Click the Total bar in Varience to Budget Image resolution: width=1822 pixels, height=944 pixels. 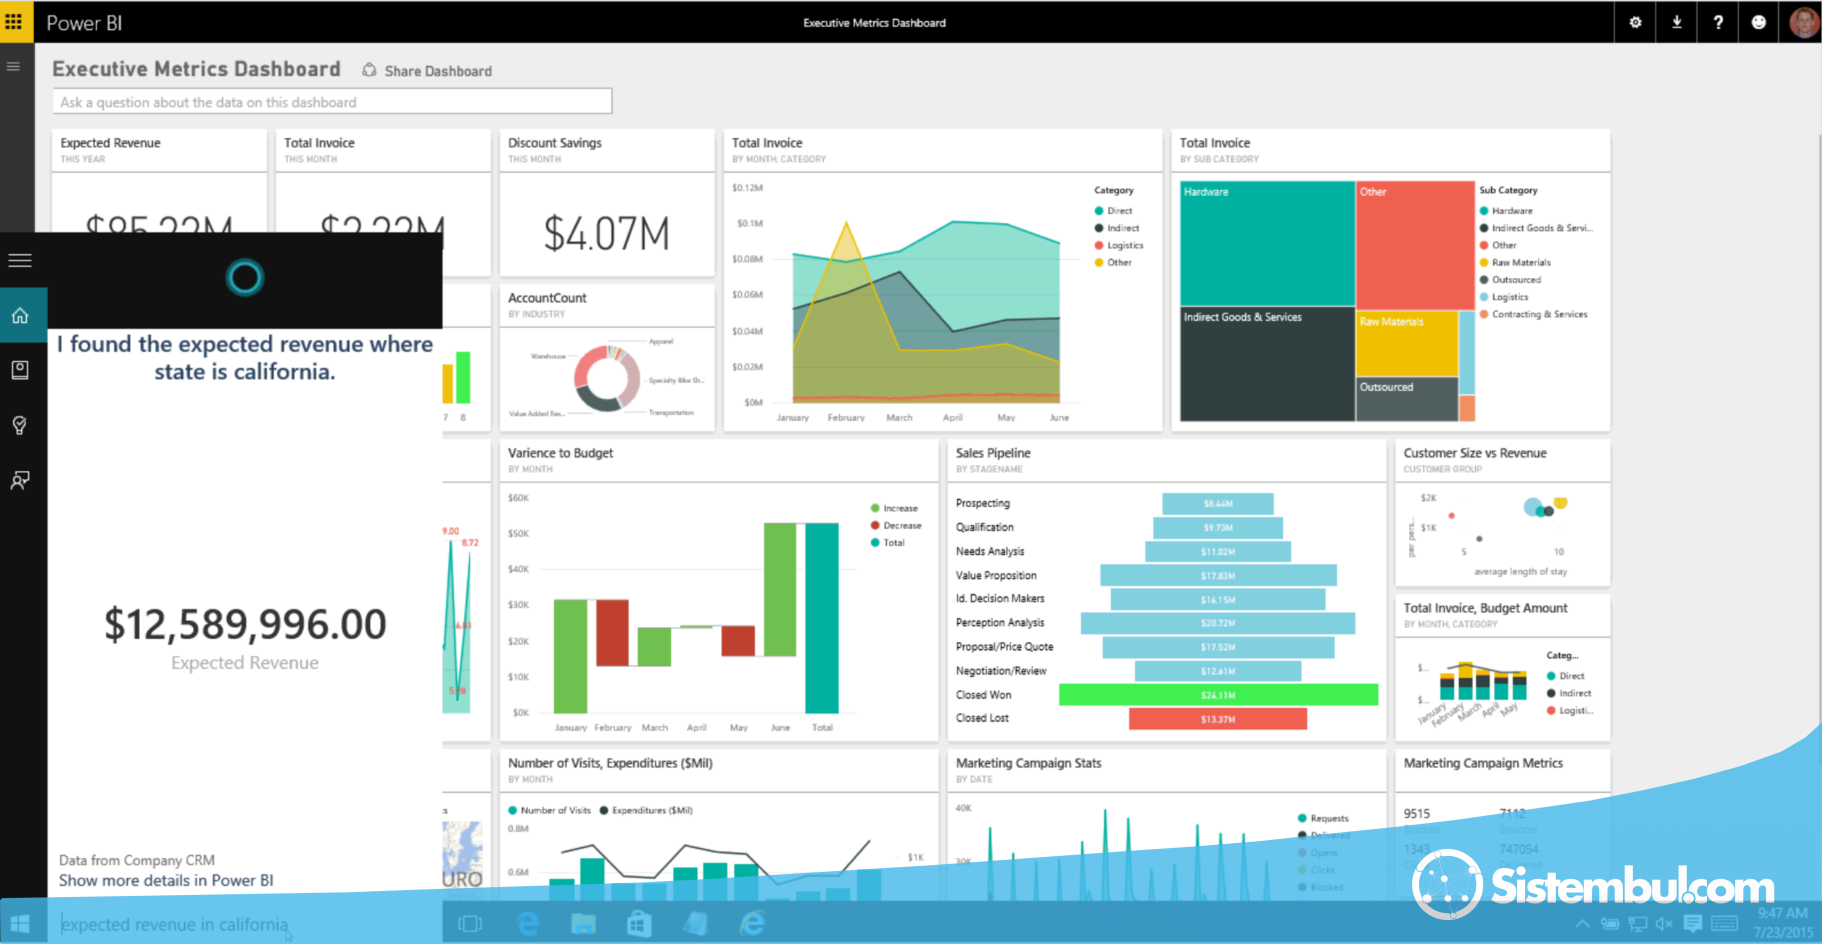822,618
